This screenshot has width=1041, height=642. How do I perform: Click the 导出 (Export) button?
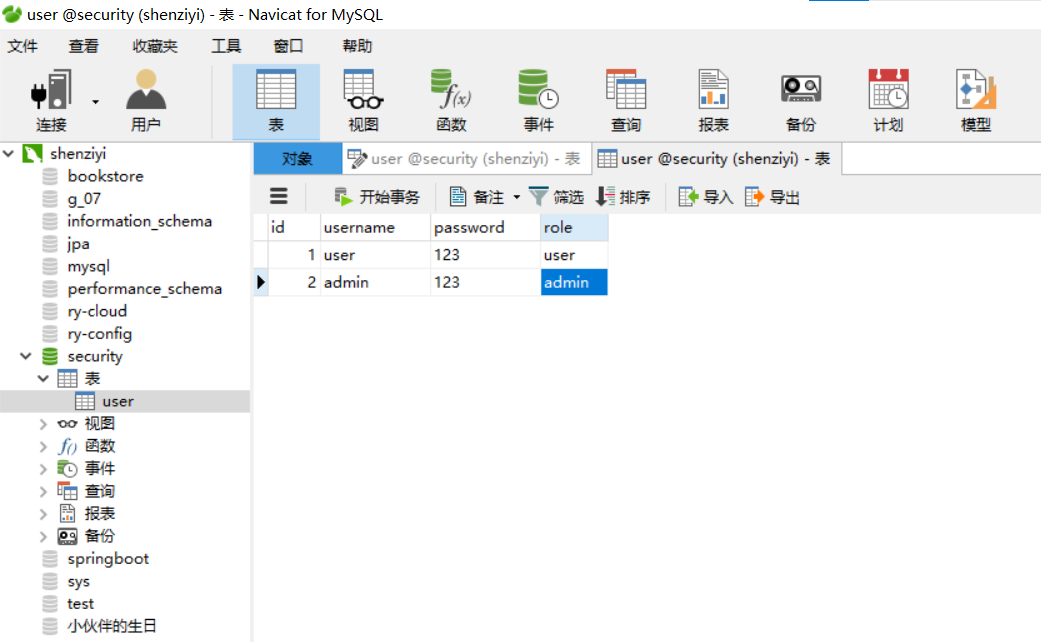[x=771, y=196]
